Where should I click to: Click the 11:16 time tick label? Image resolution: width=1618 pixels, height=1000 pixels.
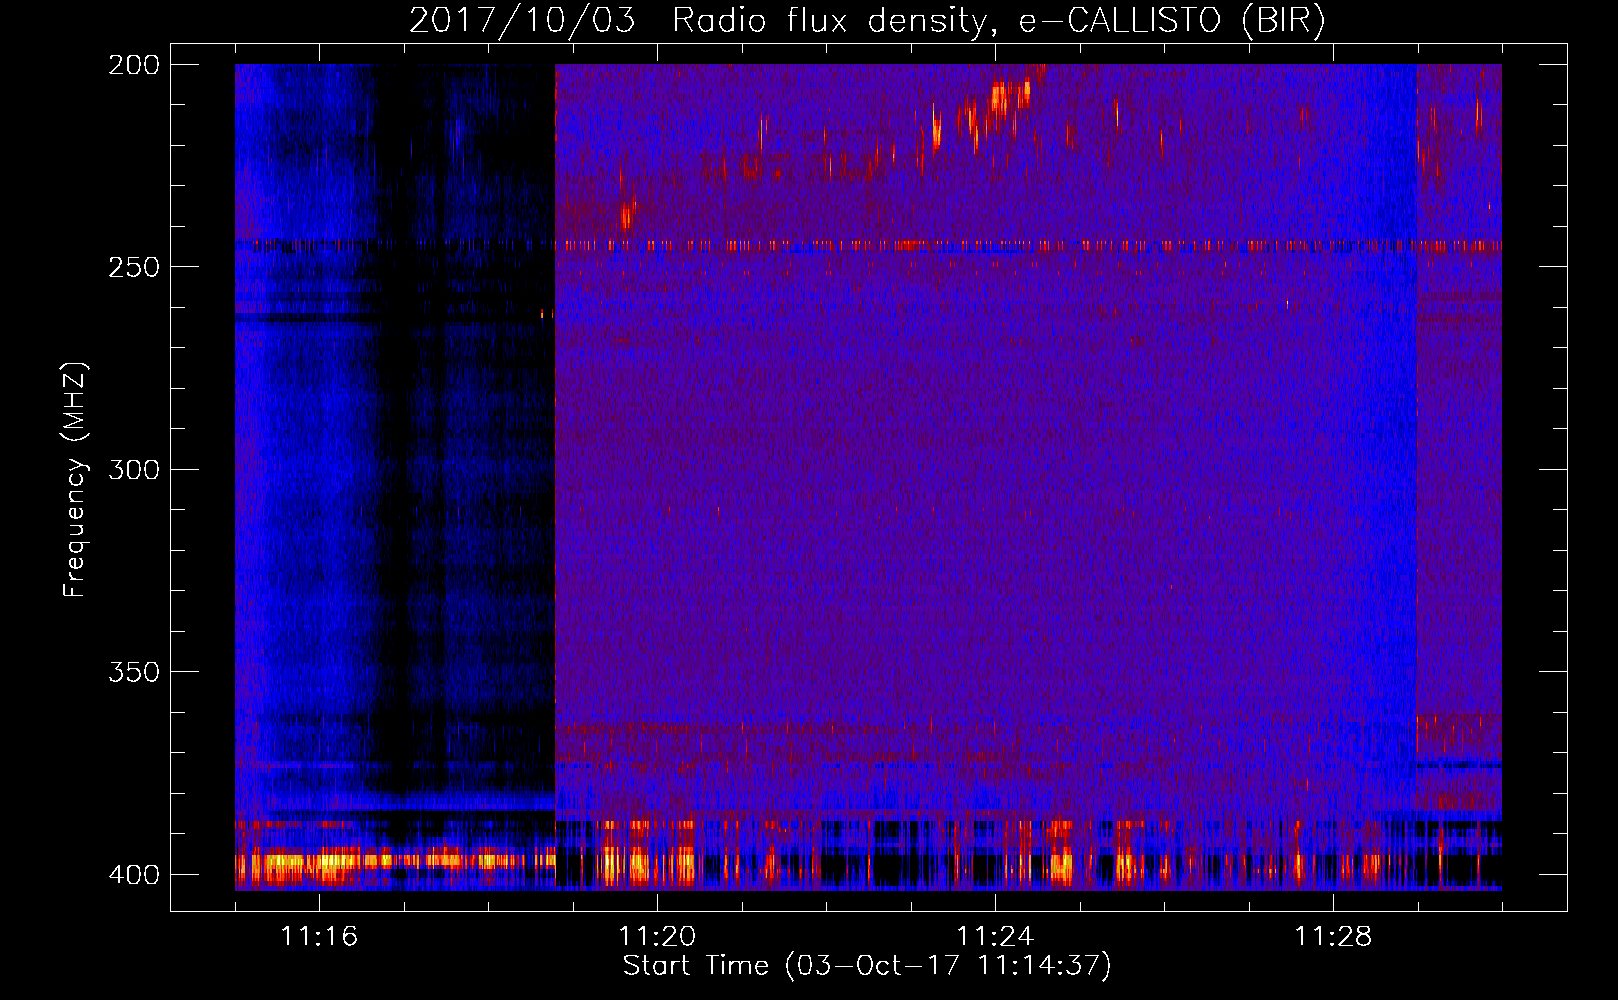click(319, 936)
